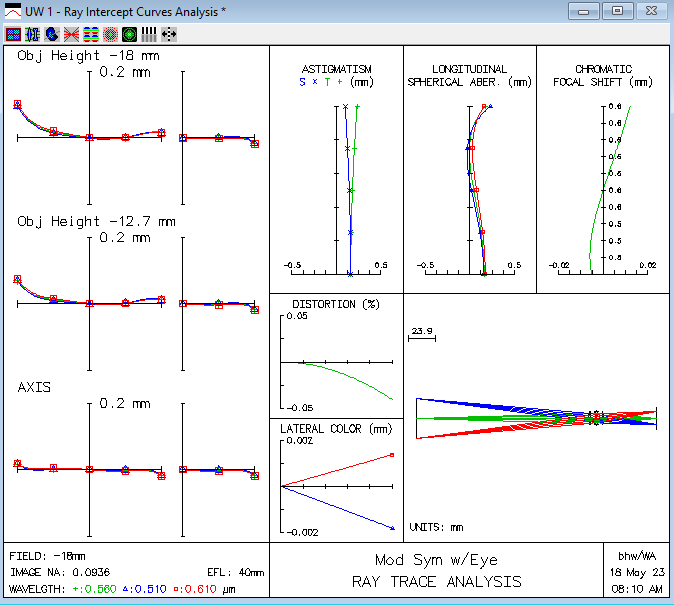Click the LONGITUDINAL SPHERICAL ABER. title
This screenshot has width=674, height=605.
tap(469, 75)
